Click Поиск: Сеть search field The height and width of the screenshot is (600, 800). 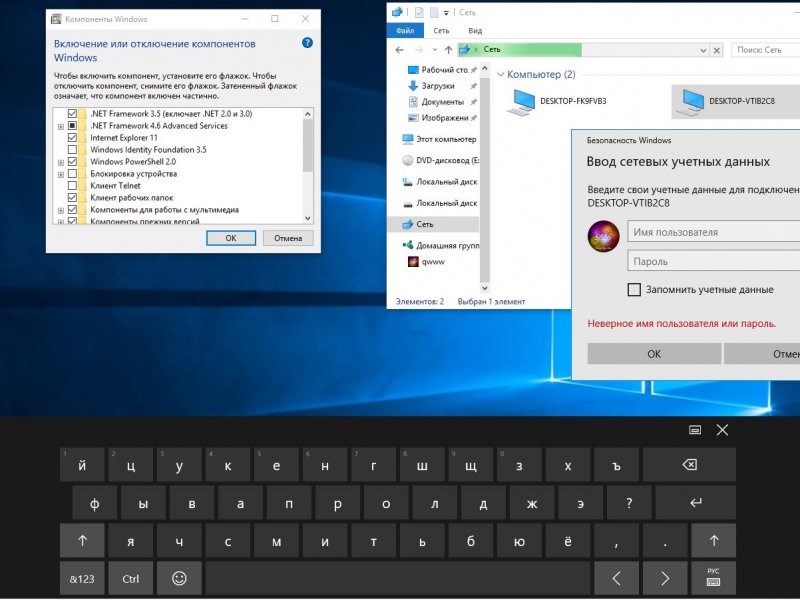tap(765, 50)
